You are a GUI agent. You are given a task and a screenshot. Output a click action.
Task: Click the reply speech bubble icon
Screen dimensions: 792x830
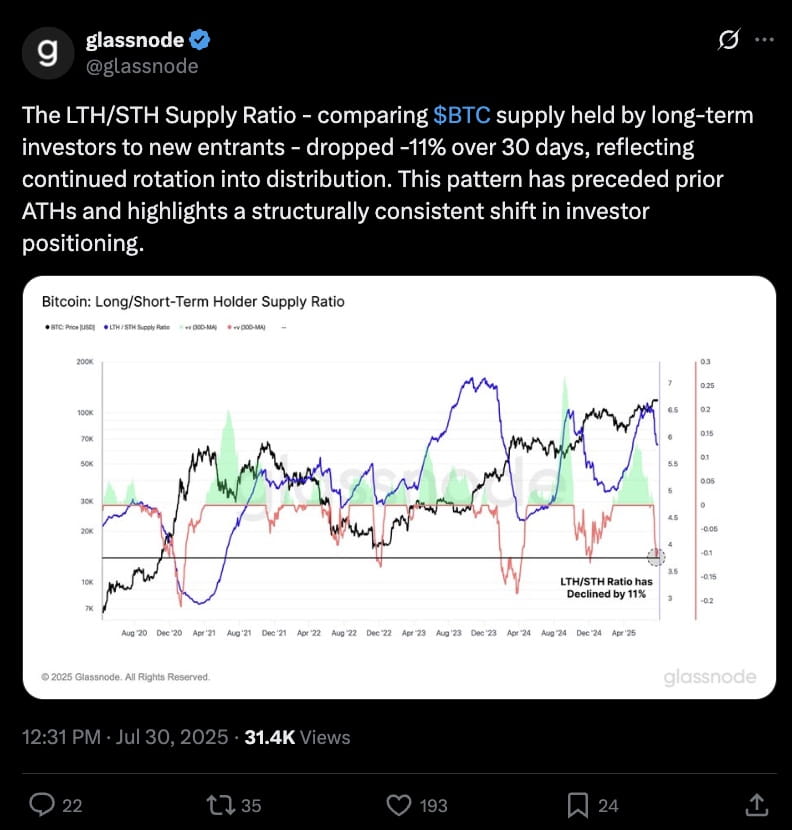point(42,805)
